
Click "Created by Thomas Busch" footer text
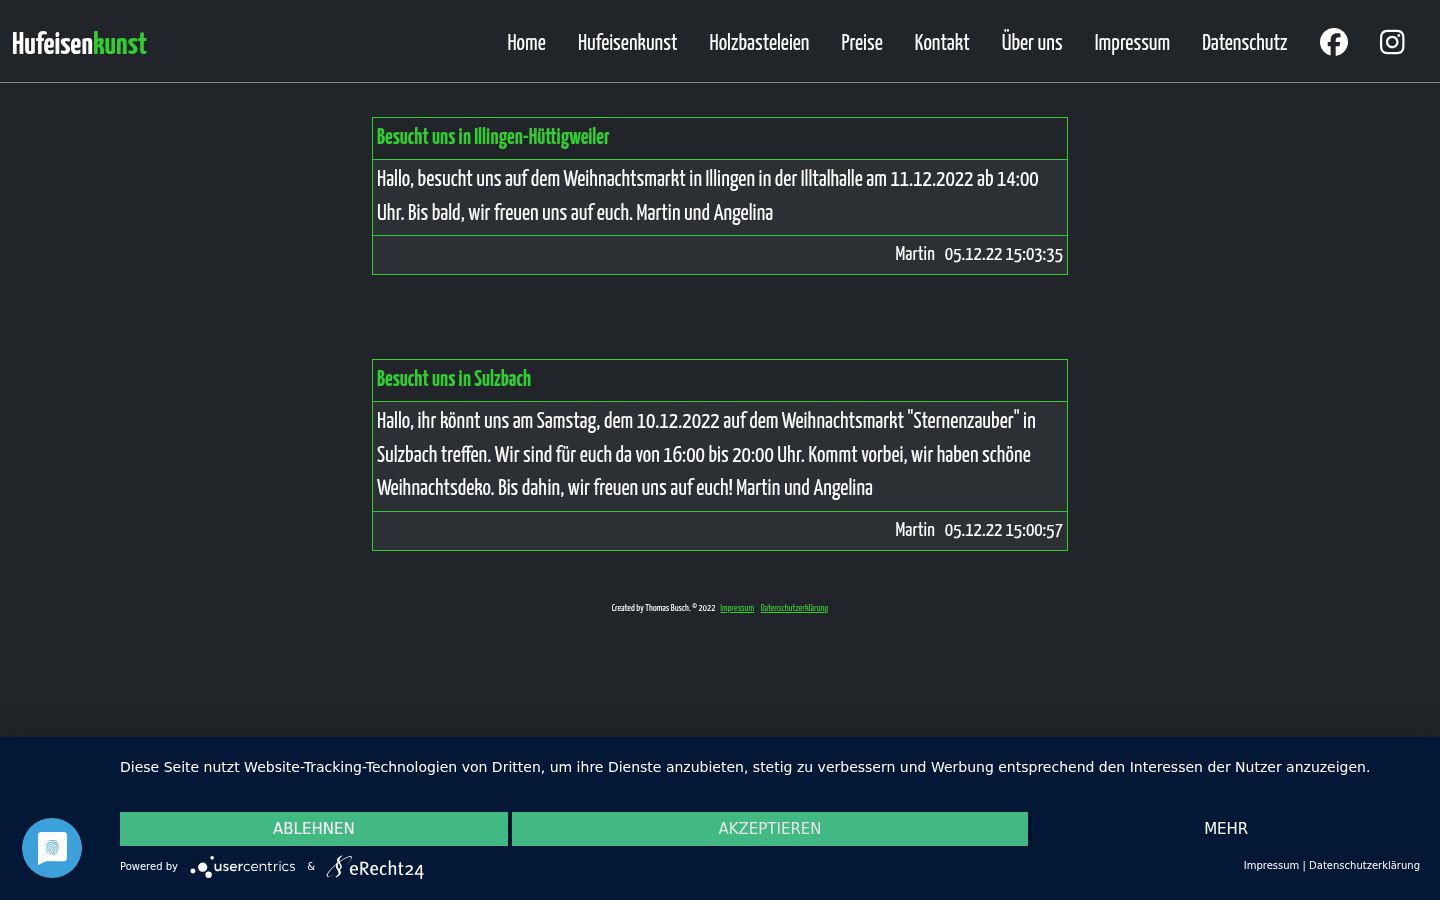tap(663, 608)
